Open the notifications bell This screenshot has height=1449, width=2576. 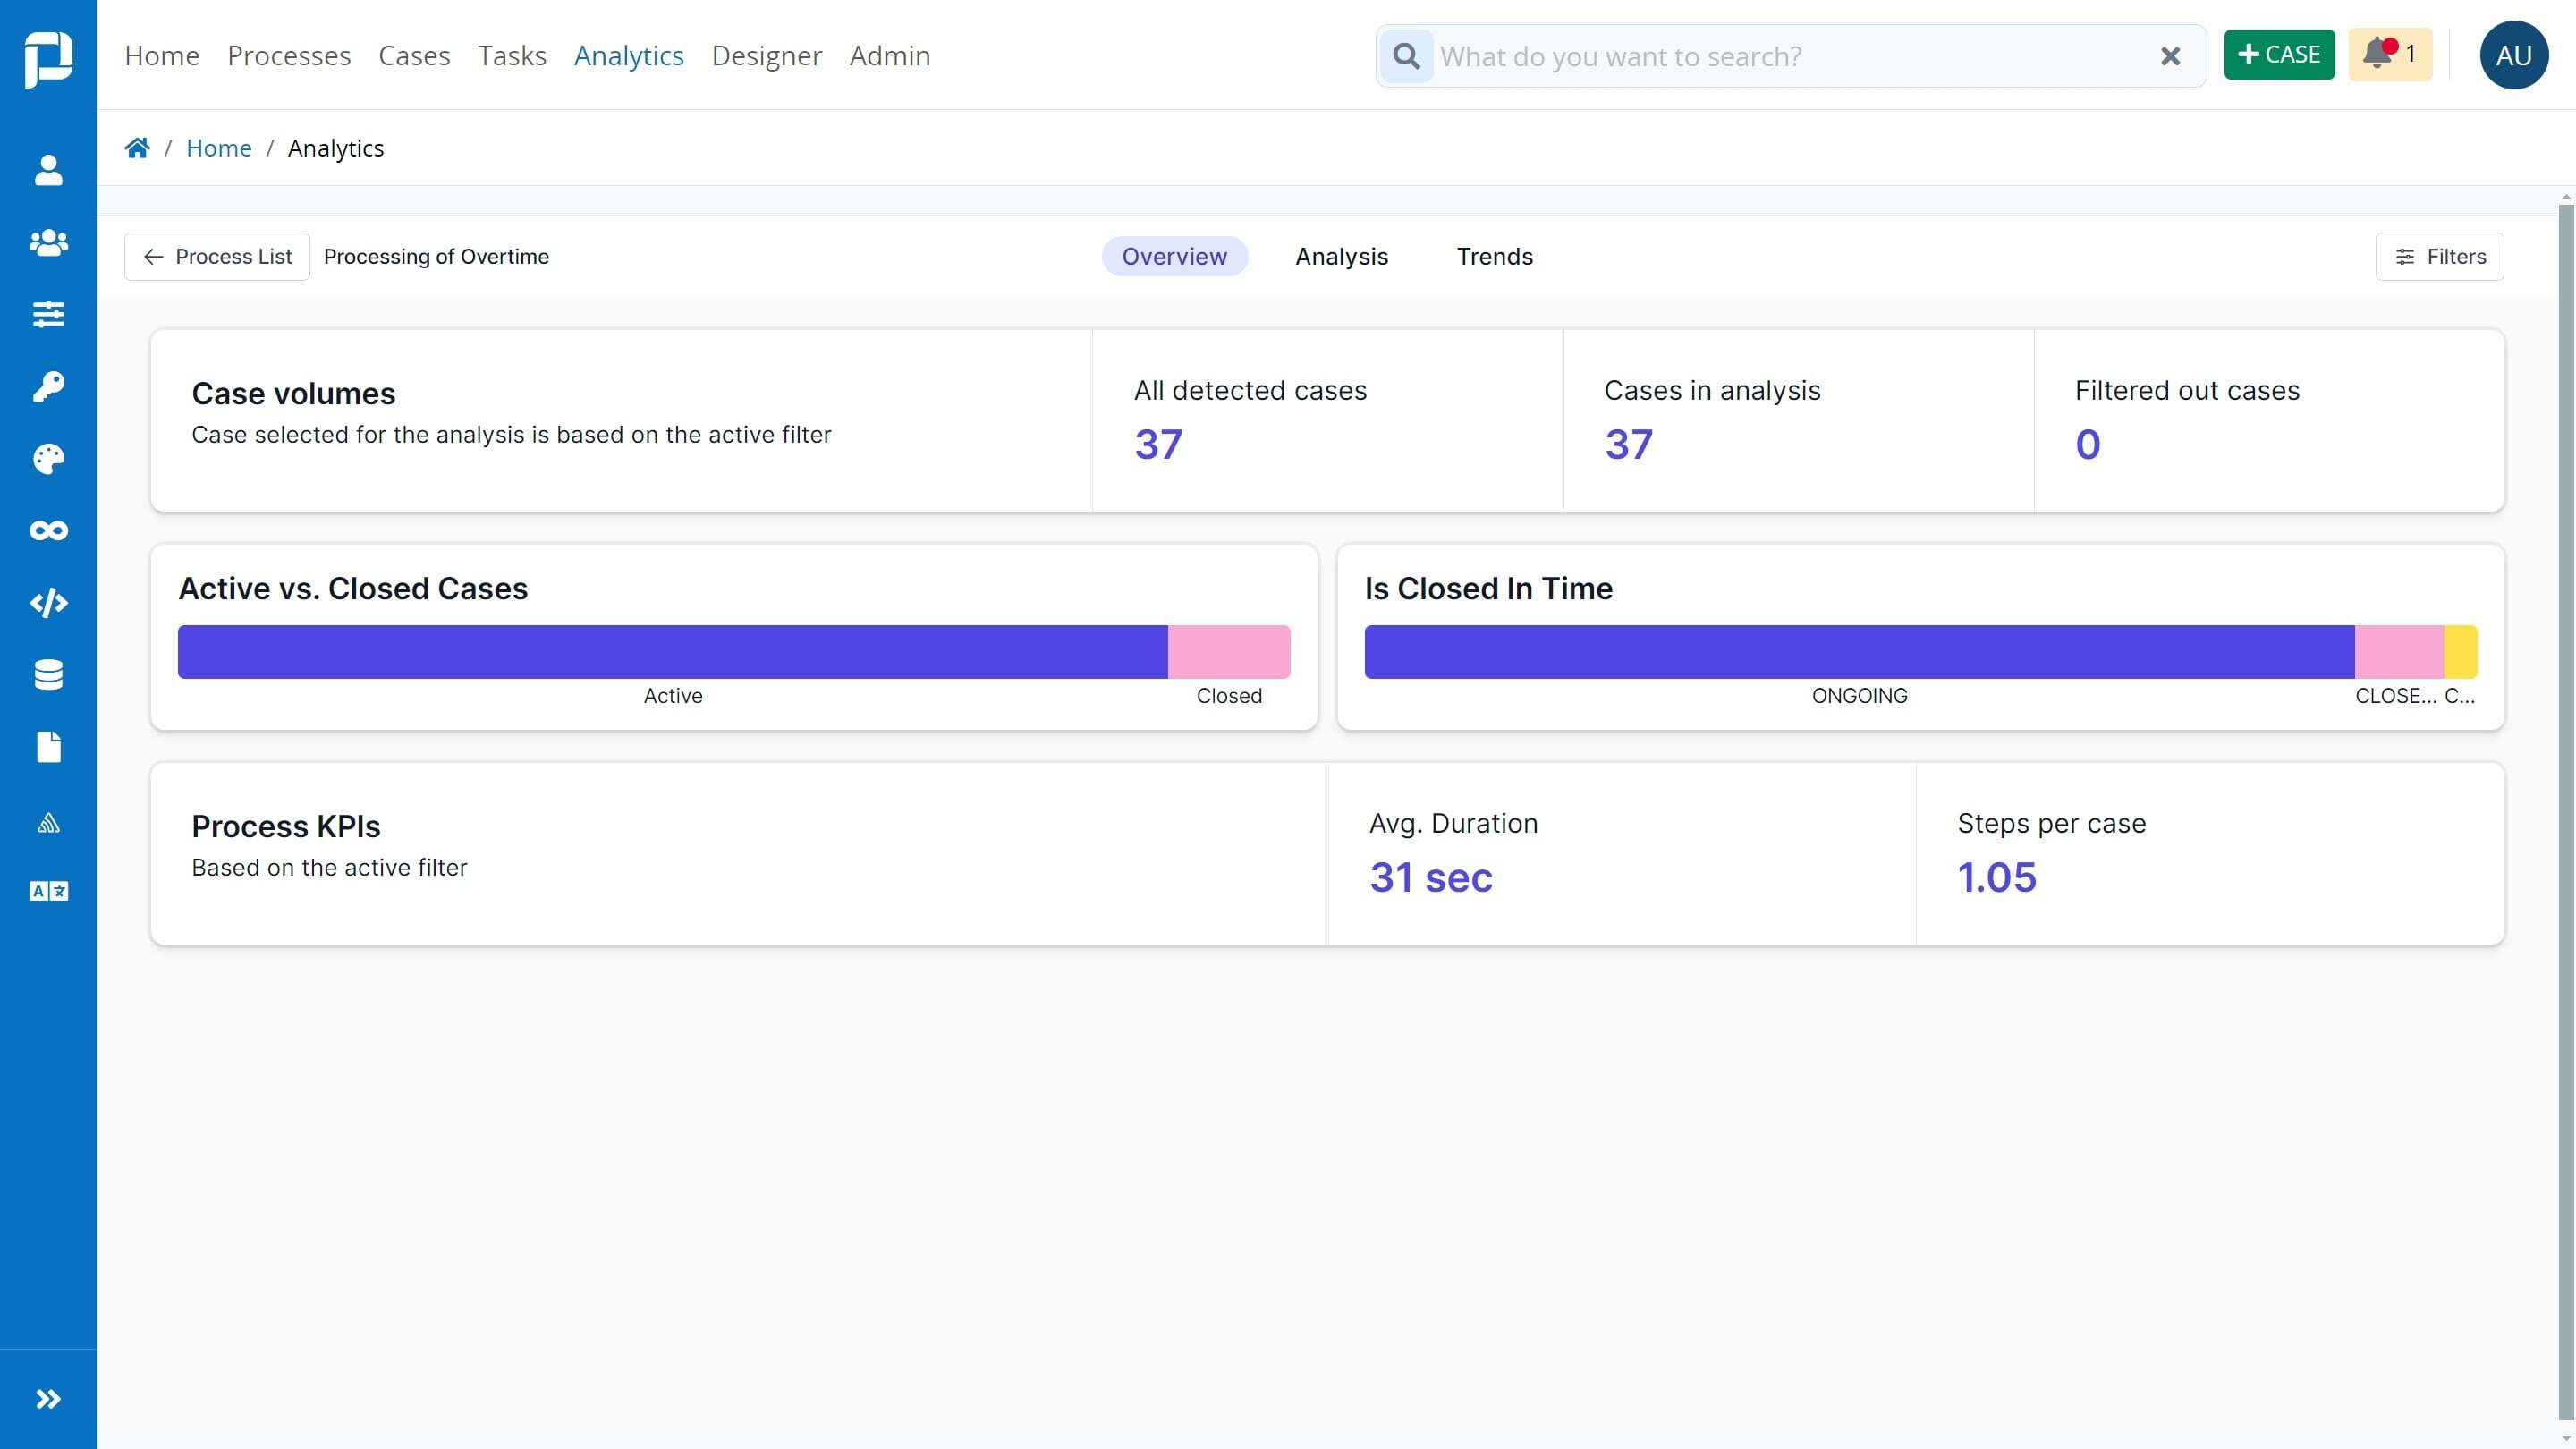click(x=2389, y=54)
